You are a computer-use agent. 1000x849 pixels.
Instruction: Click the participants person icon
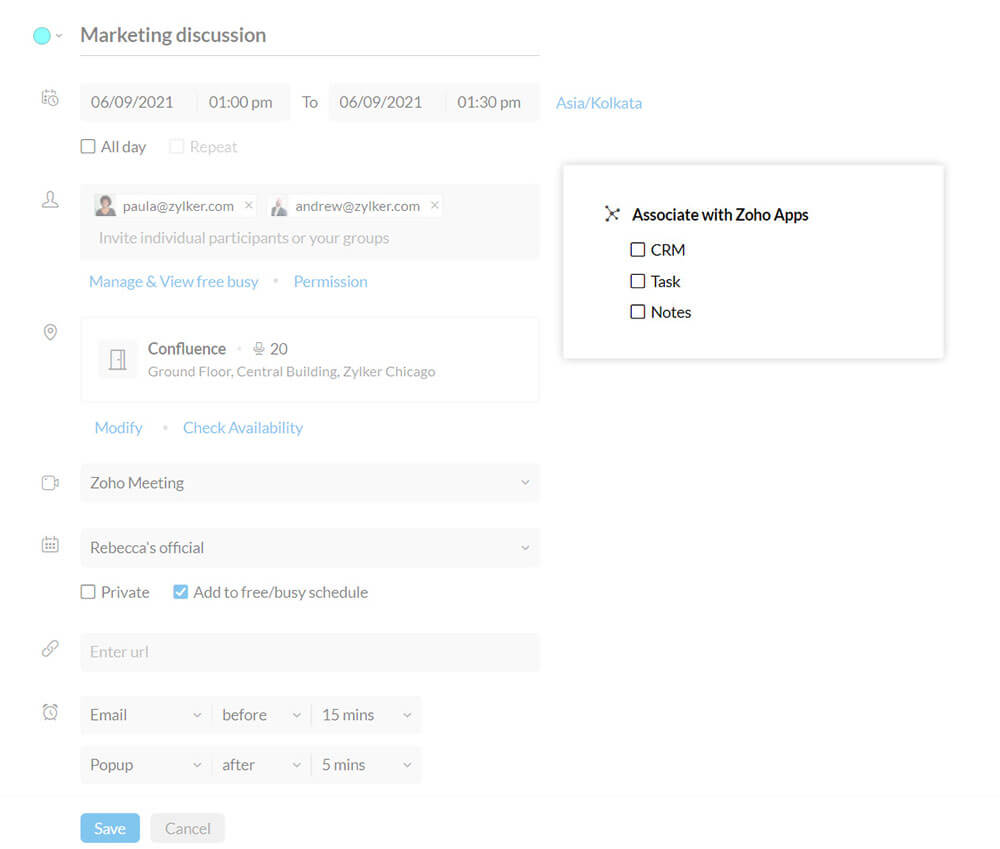[x=50, y=200]
